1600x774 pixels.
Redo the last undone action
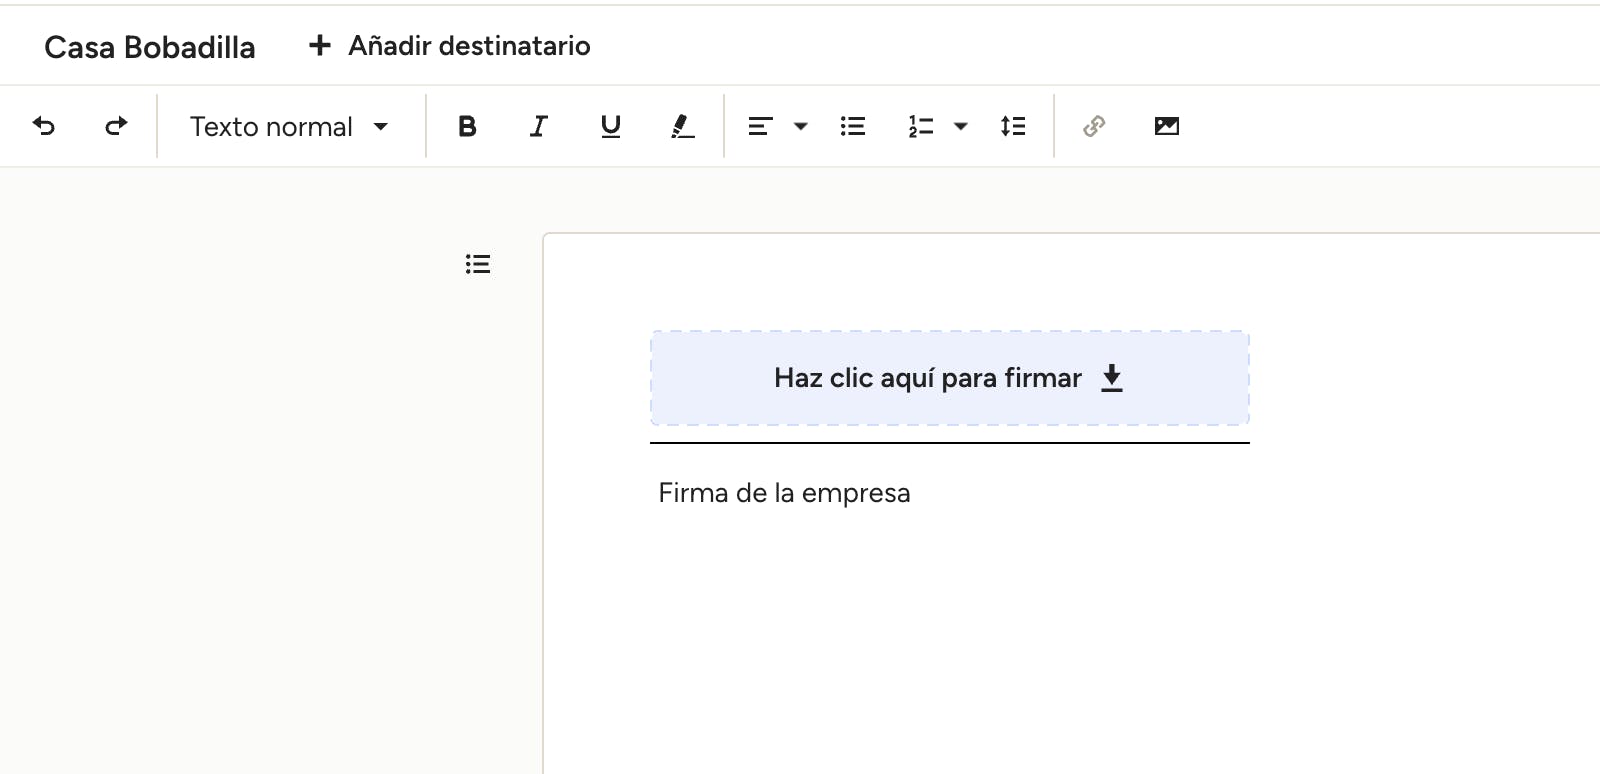pos(116,126)
